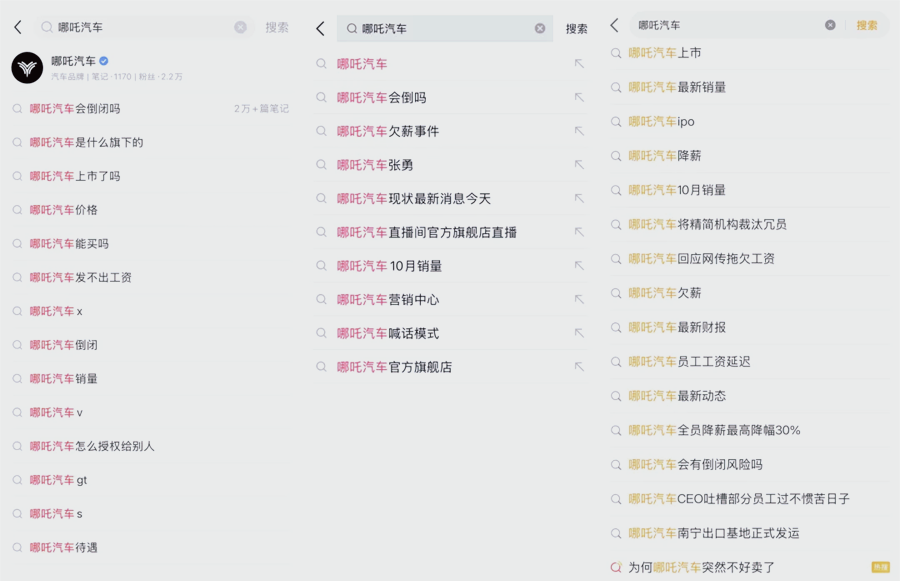Tap the fill-in arrow on the first 哪吒汽车 suggestion

pyautogui.click(x=579, y=64)
